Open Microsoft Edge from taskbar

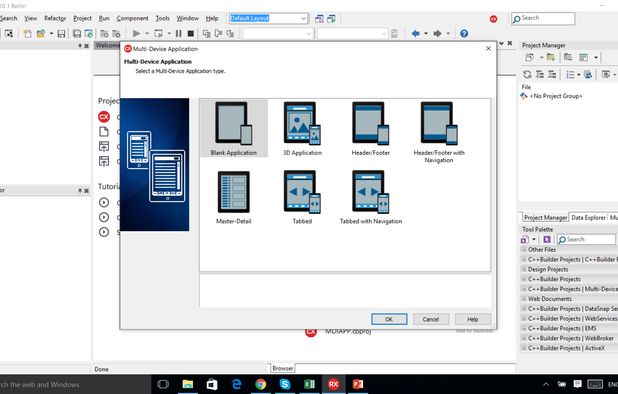coord(236,384)
